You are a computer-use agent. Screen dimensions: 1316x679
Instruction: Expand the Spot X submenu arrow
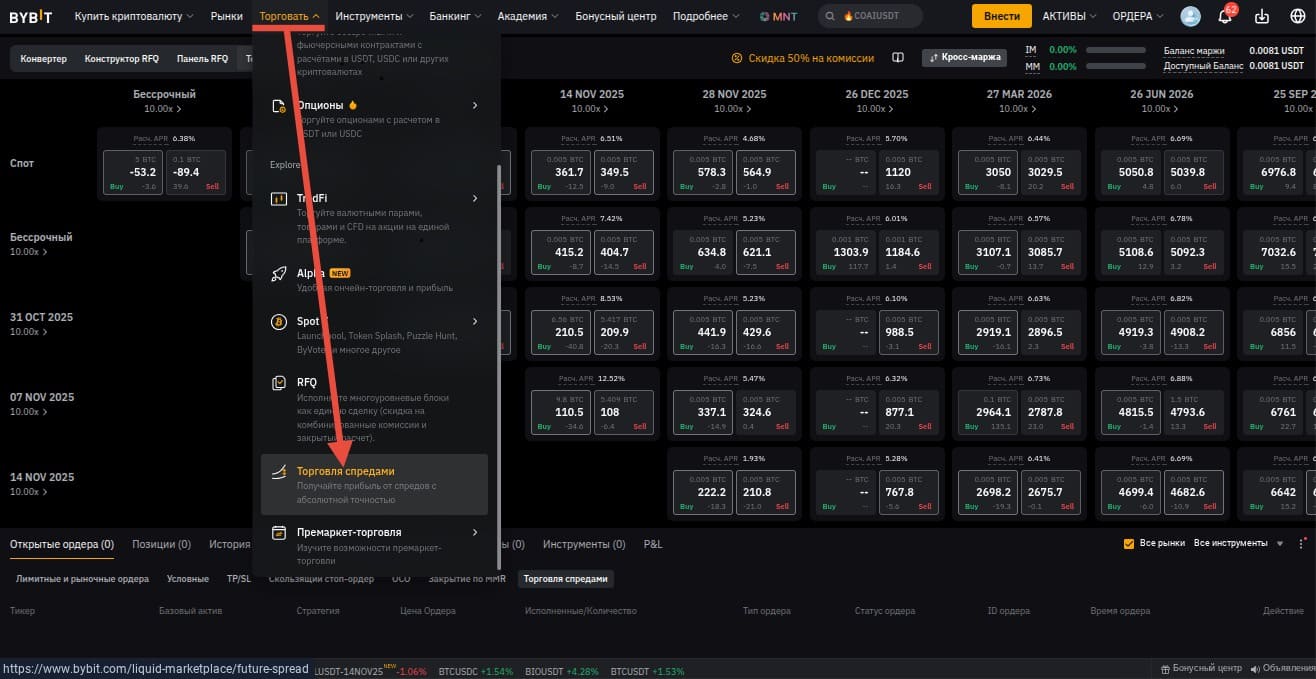pos(475,322)
